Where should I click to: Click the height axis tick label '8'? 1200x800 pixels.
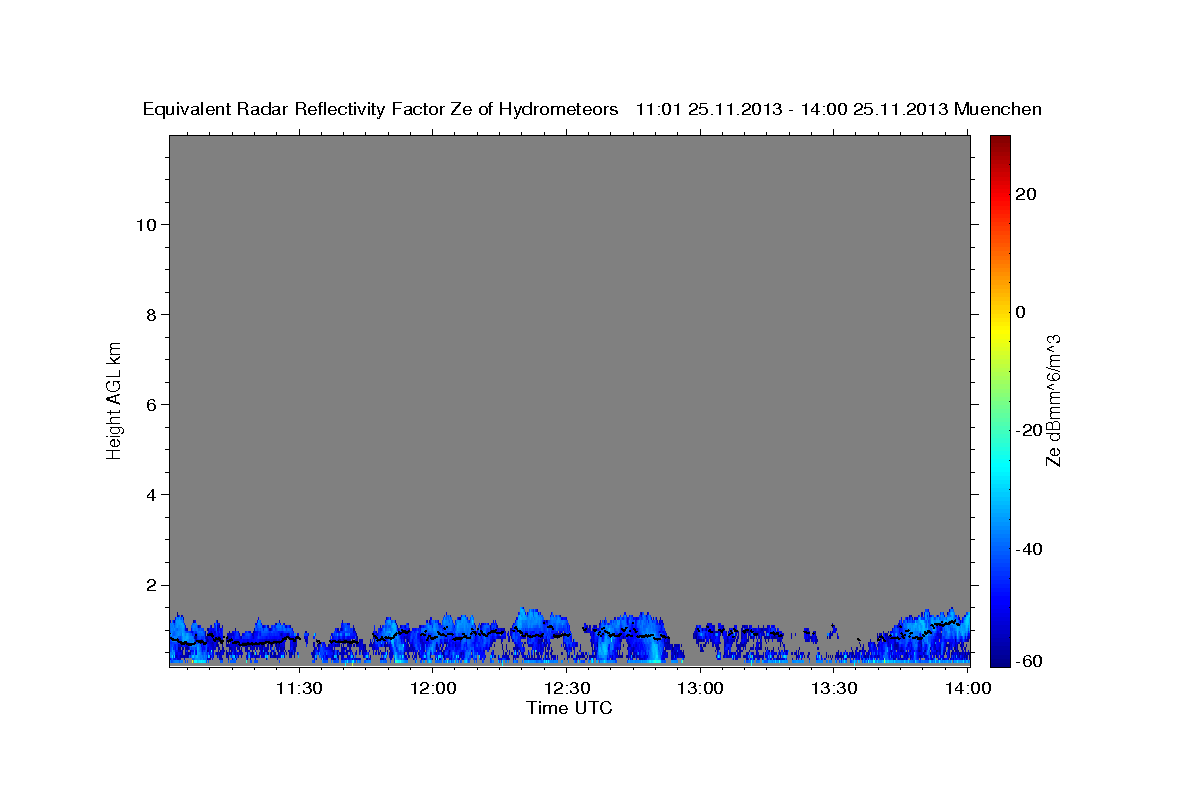(152, 315)
